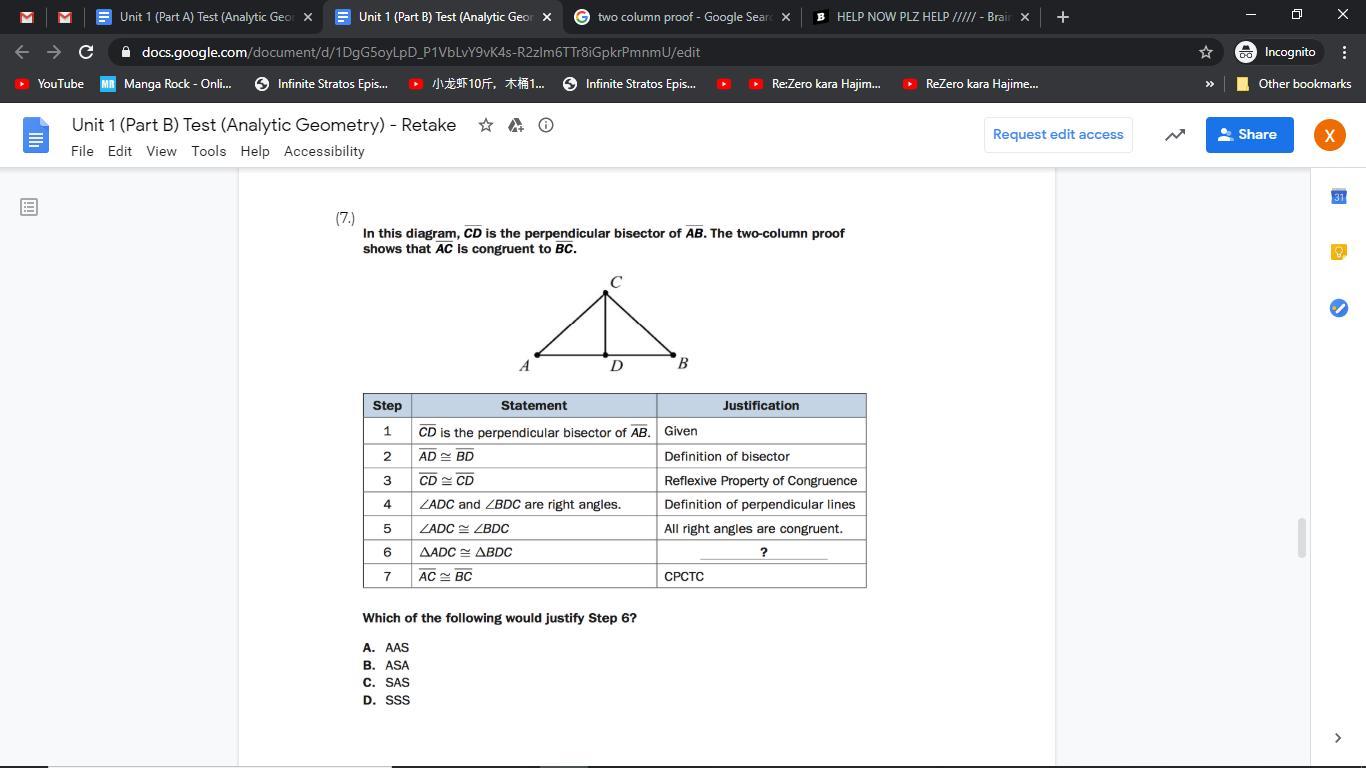Open the Re:Zero kara Hajim bookmark
This screenshot has height=768, width=1366.
[815, 84]
